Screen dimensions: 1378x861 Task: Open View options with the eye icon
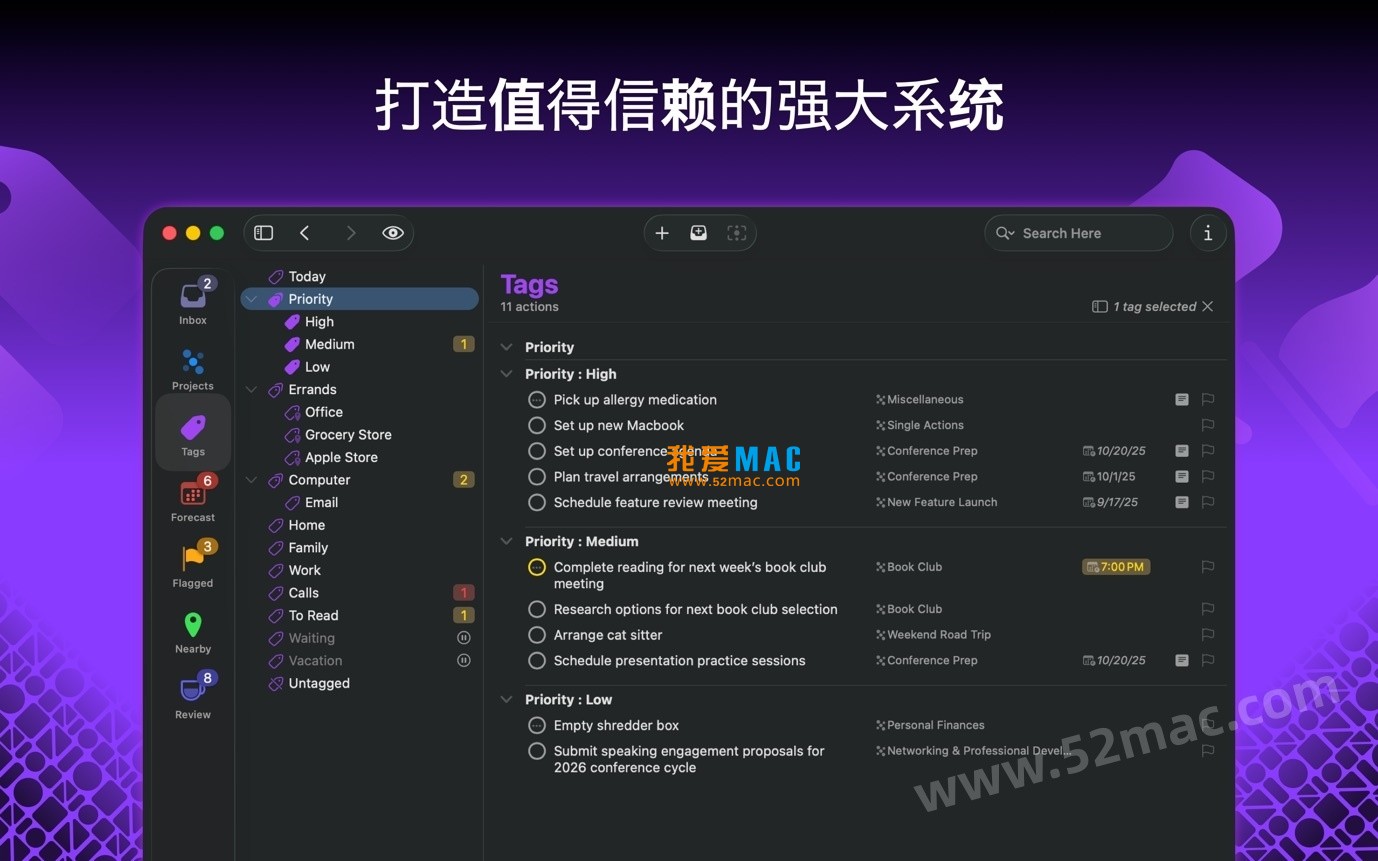point(393,232)
